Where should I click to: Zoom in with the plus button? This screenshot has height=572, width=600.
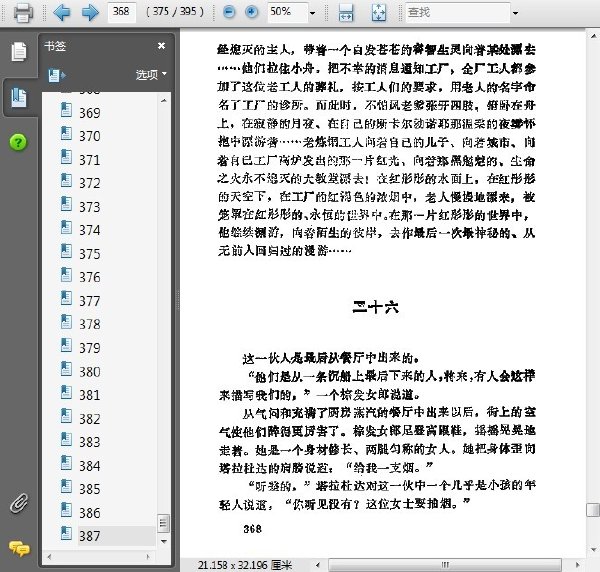pos(251,12)
